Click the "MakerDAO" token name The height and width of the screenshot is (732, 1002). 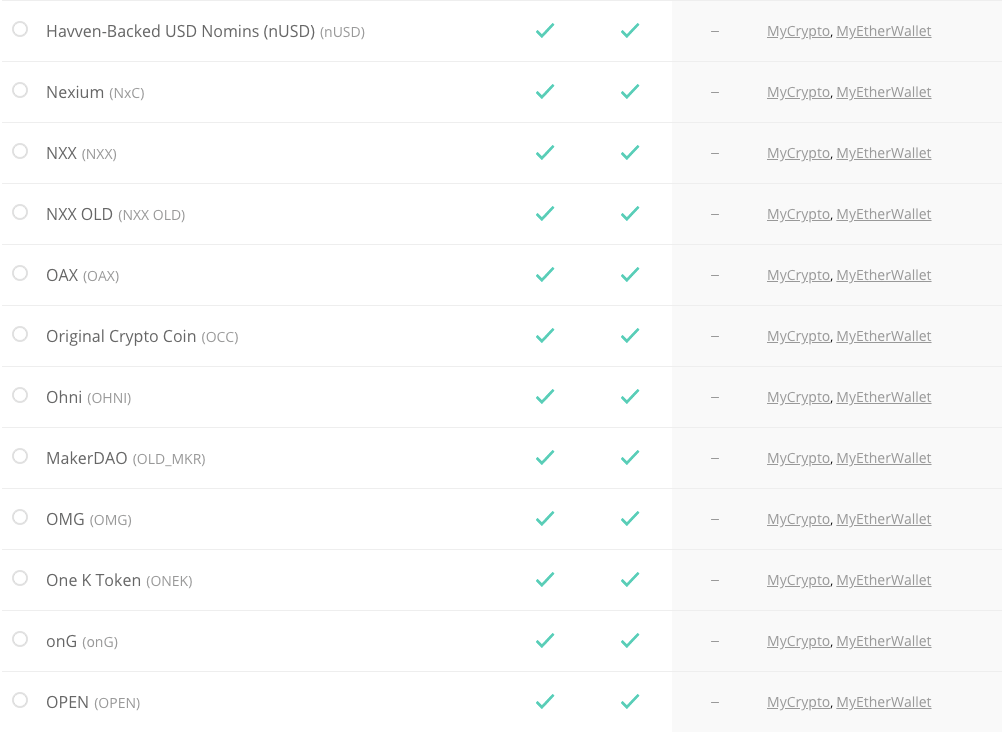pos(86,458)
